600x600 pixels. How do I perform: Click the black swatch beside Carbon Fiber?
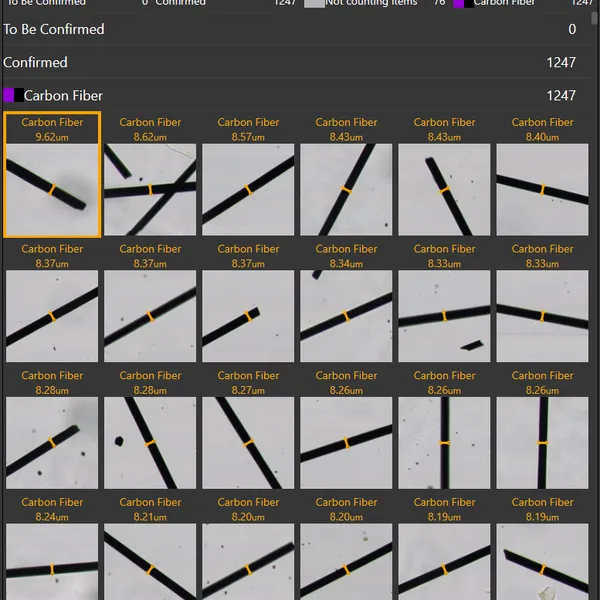click(x=18, y=95)
